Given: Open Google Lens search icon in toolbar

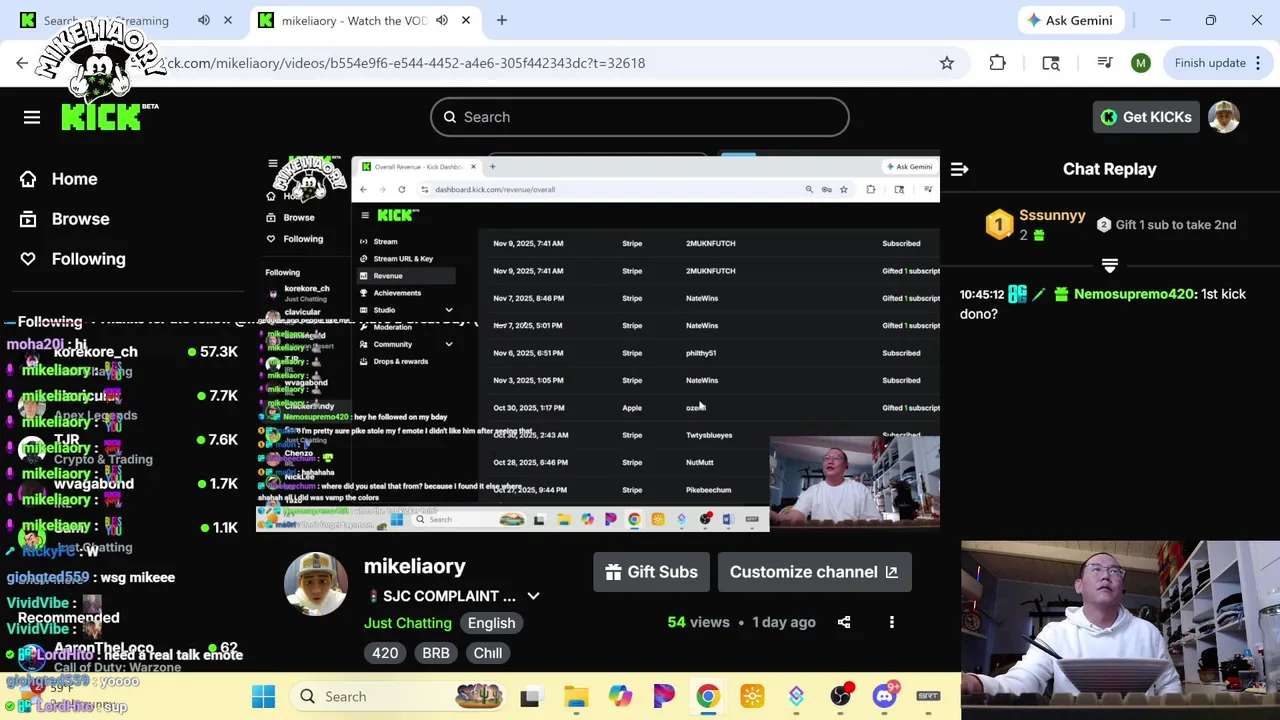Looking at the screenshot, I should coord(1051,63).
